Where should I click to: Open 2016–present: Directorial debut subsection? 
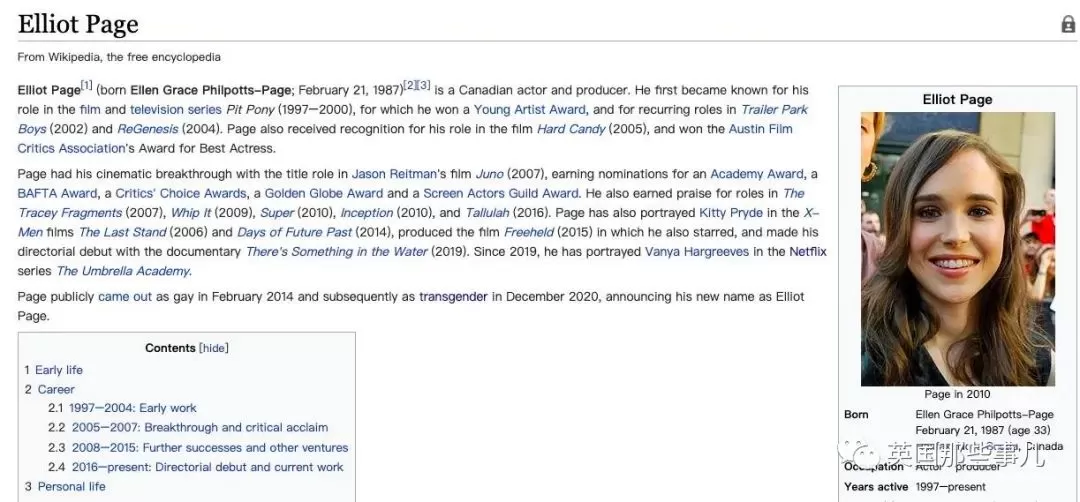pos(207,467)
